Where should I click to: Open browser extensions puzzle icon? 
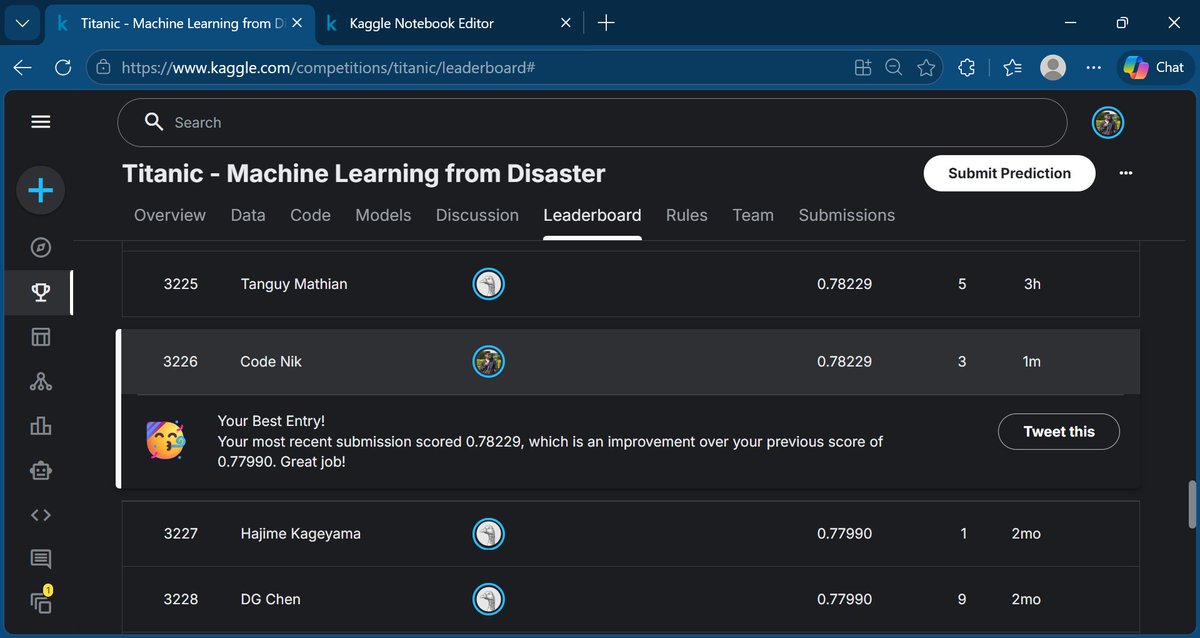[966, 67]
